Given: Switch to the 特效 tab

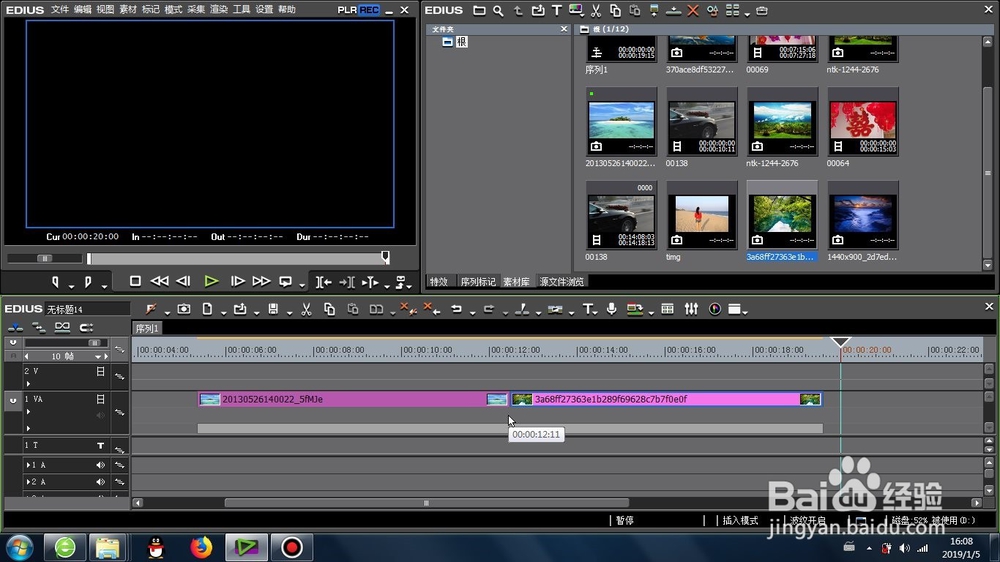Looking at the screenshot, I should point(439,281).
